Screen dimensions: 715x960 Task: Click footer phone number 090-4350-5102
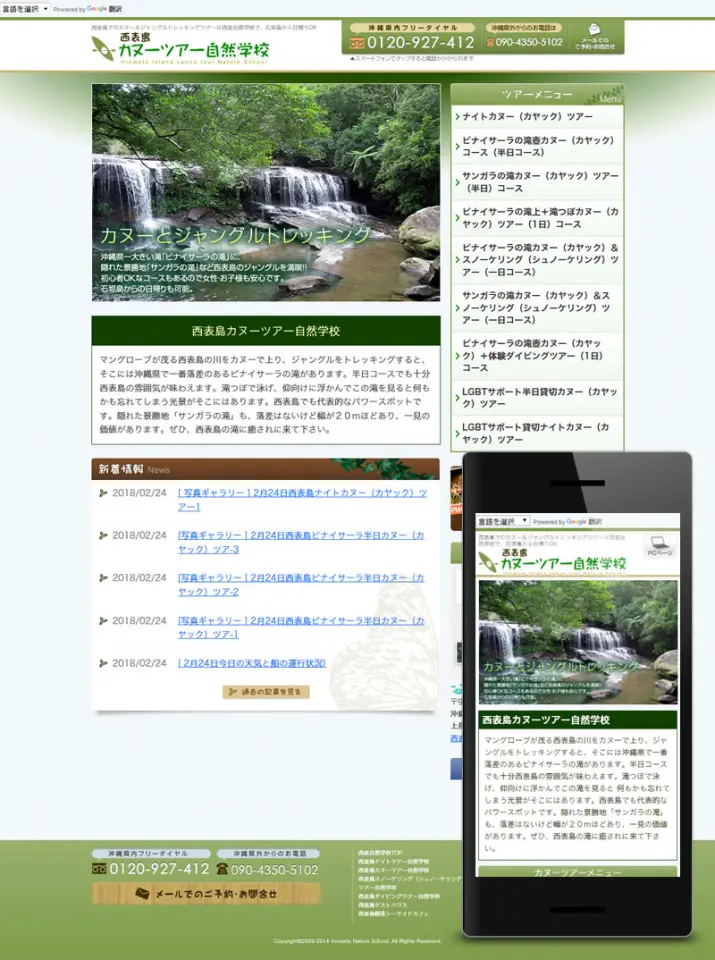click(x=274, y=869)
